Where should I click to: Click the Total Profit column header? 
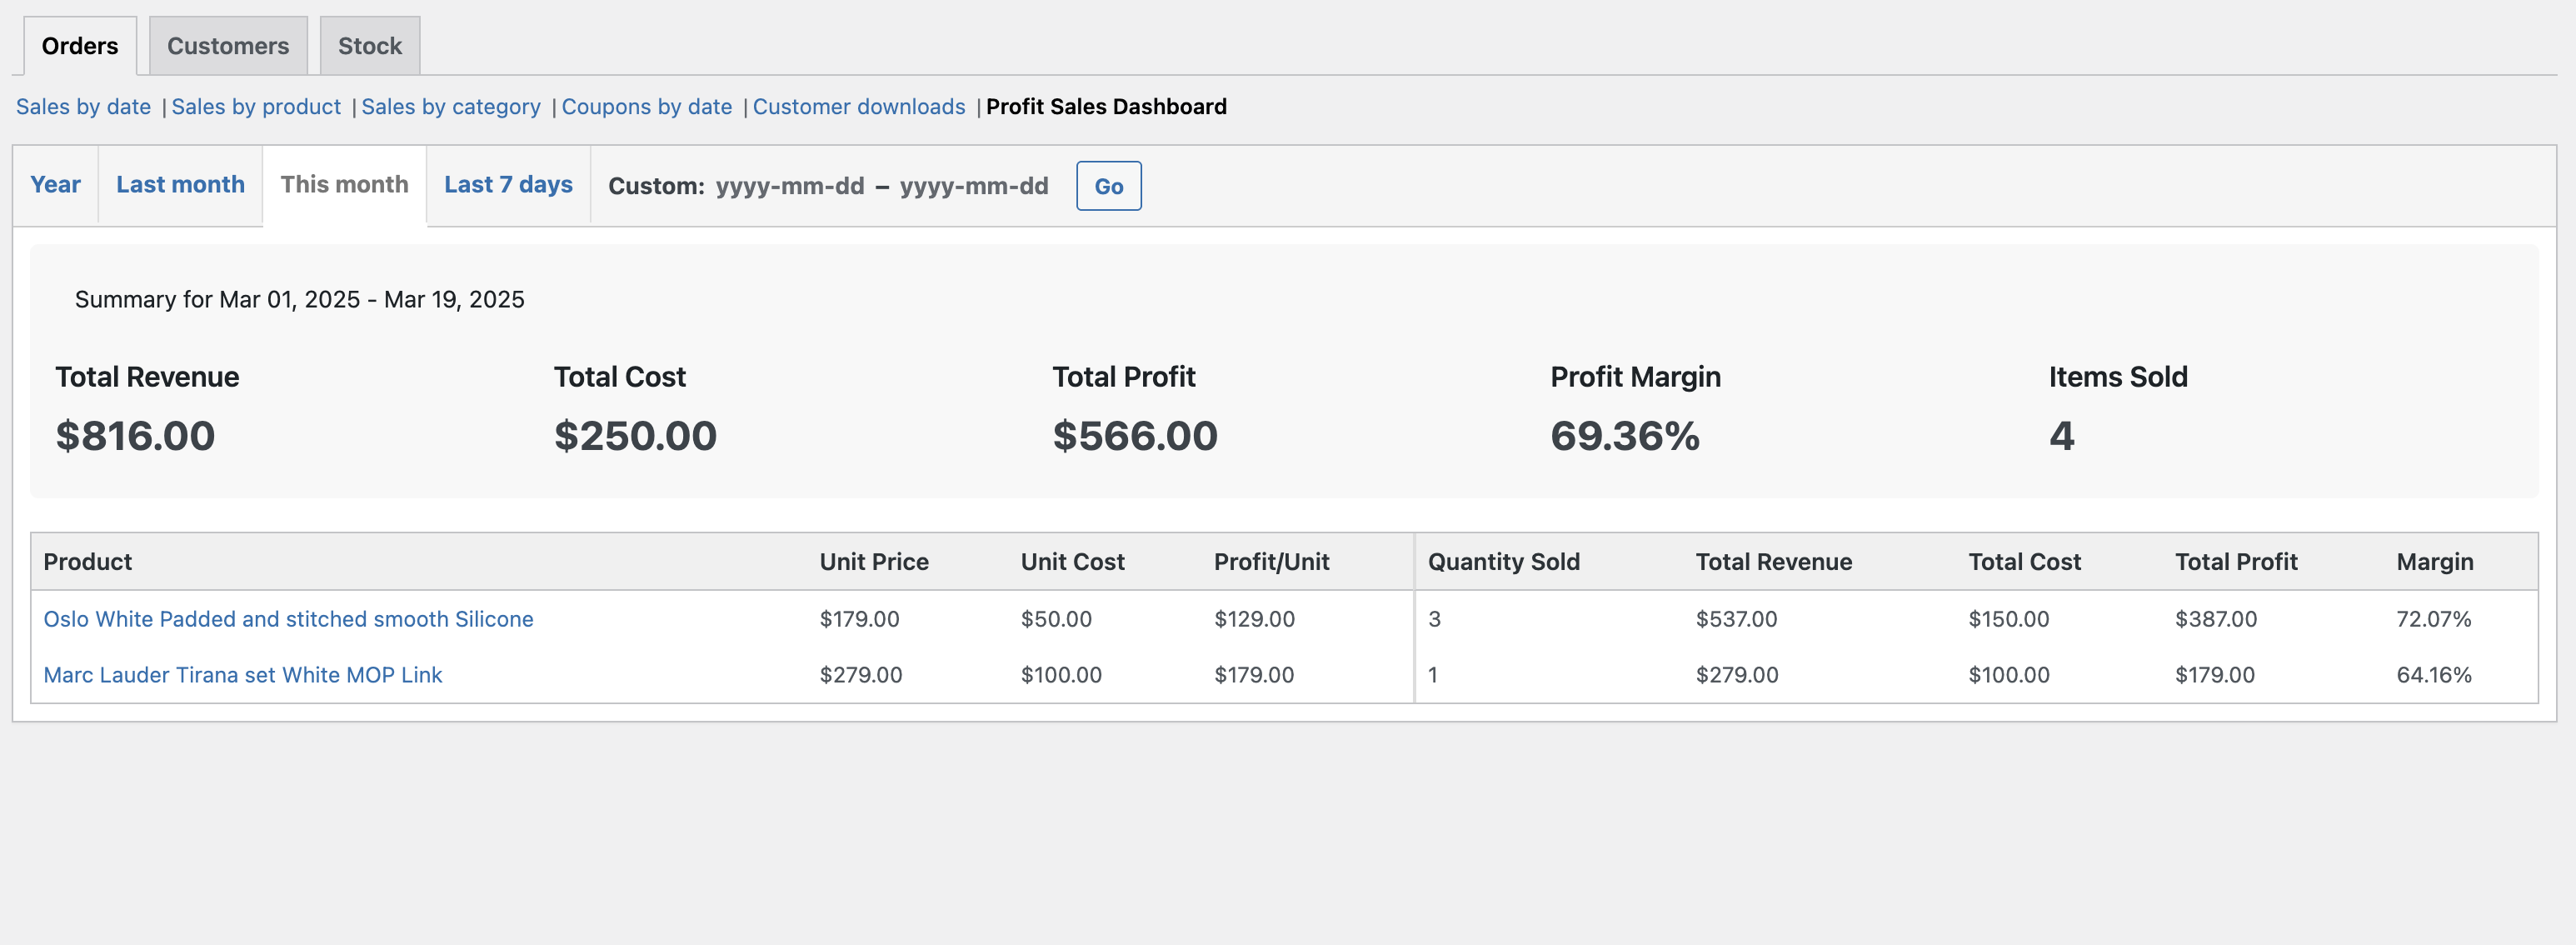pos(2236,562)
